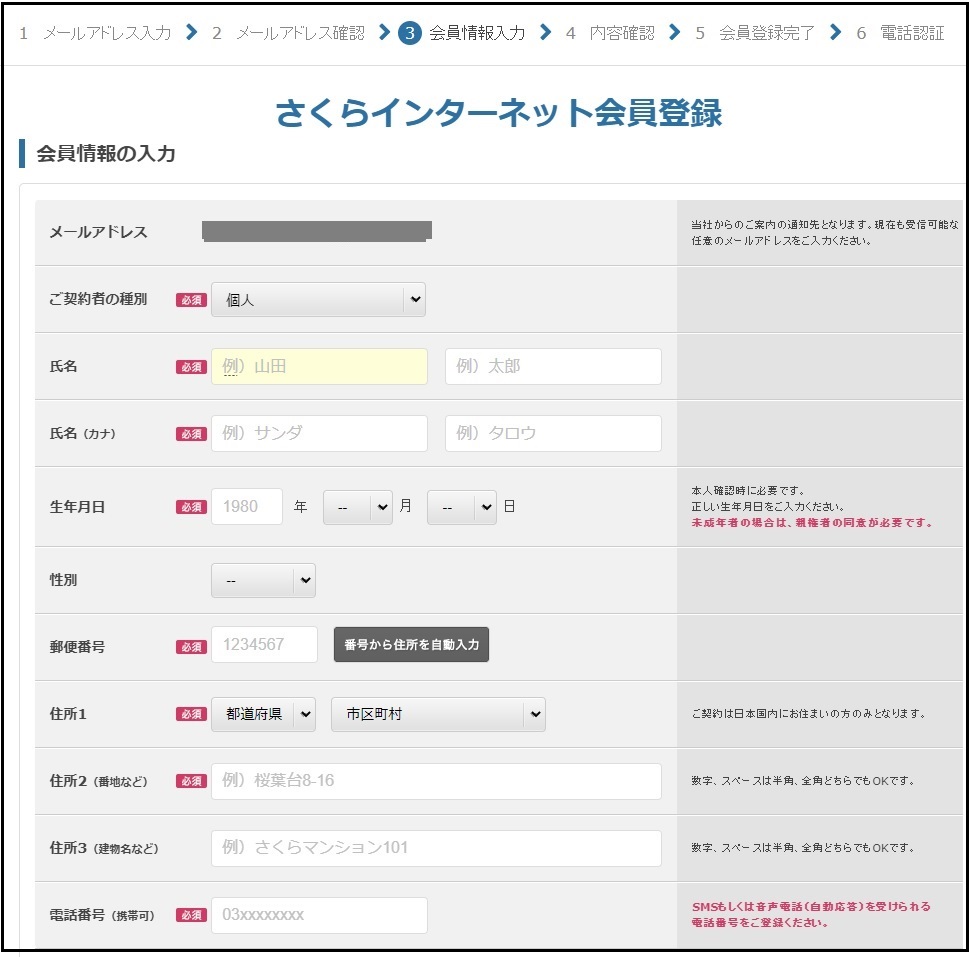Click the ご契約は日本国内にお住まいの方のみ note
The height and width of the screenshot is (957, 969).
tap(808, 714)
